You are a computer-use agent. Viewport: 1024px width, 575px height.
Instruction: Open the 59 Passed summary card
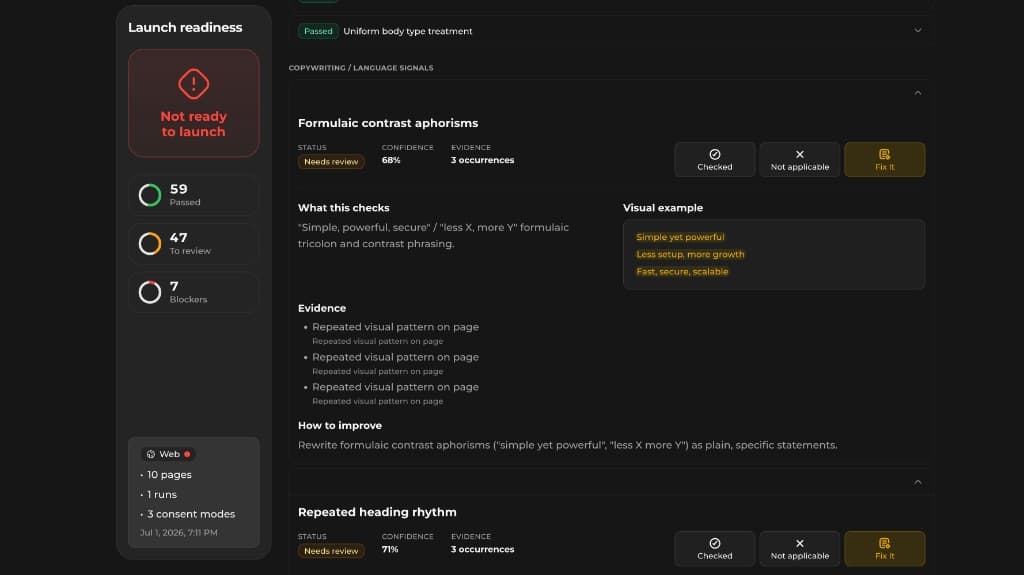(193, 195)
